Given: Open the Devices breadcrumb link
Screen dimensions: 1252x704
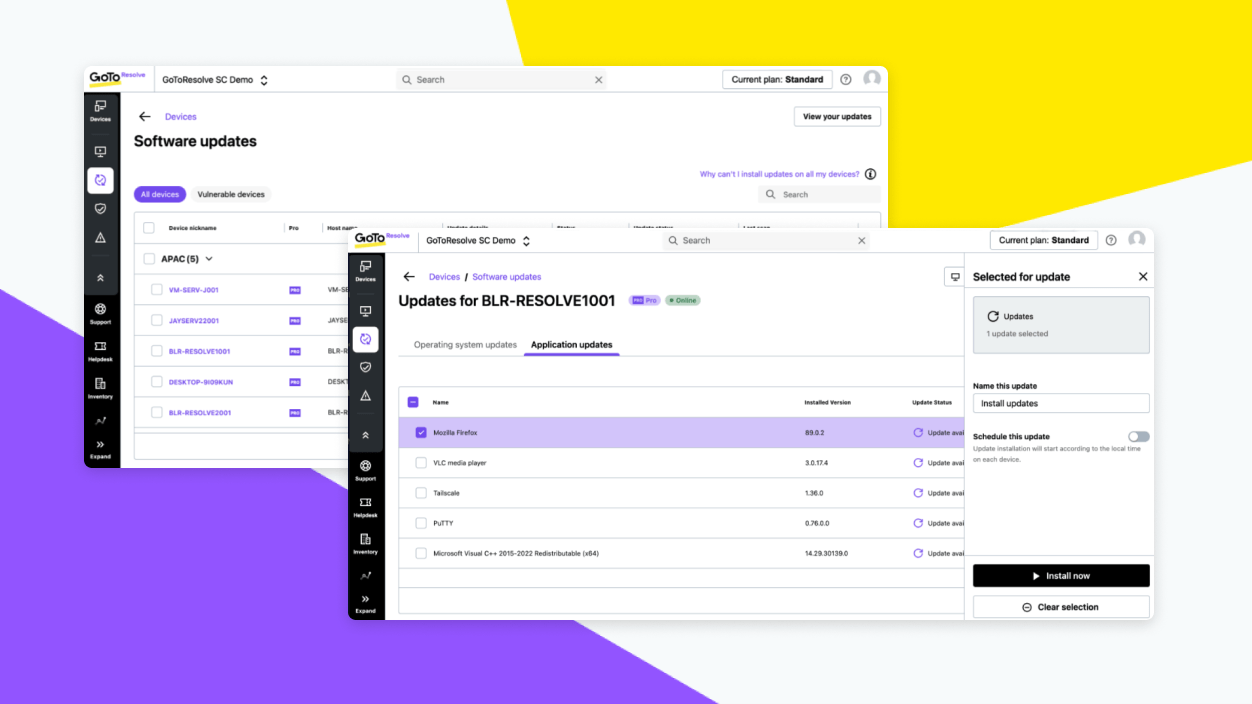Looking at the screenshot, I should 444,276.
